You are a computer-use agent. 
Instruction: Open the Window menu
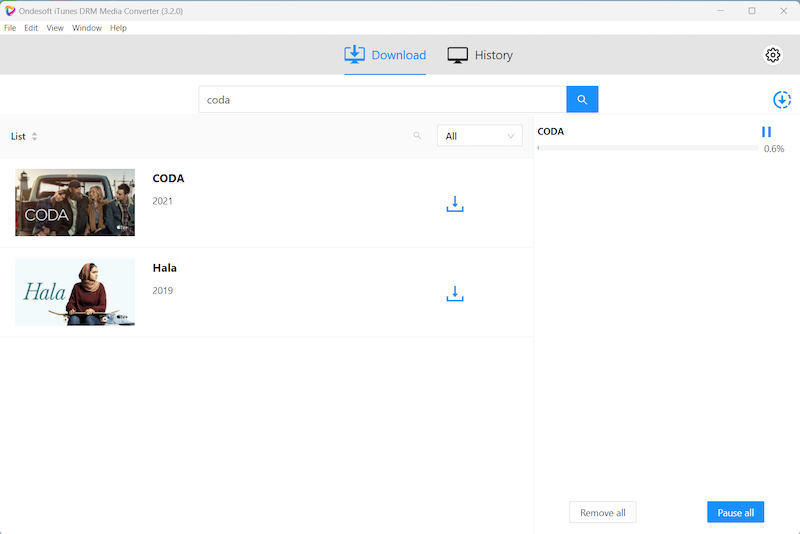click(87, 28)
